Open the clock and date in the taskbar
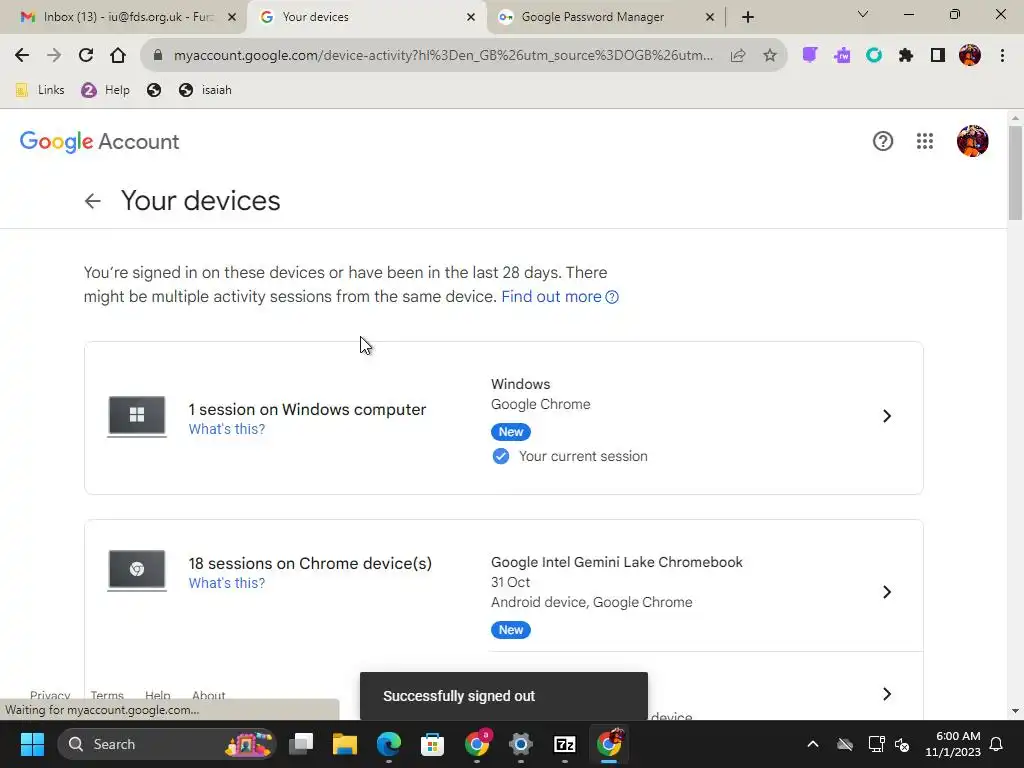The image size is (1024, 768). [953, 744]
